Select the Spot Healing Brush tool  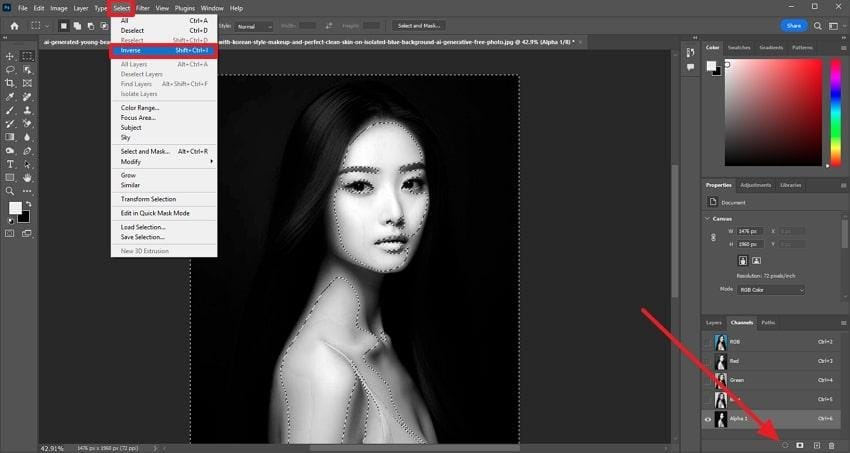[27, 97]
